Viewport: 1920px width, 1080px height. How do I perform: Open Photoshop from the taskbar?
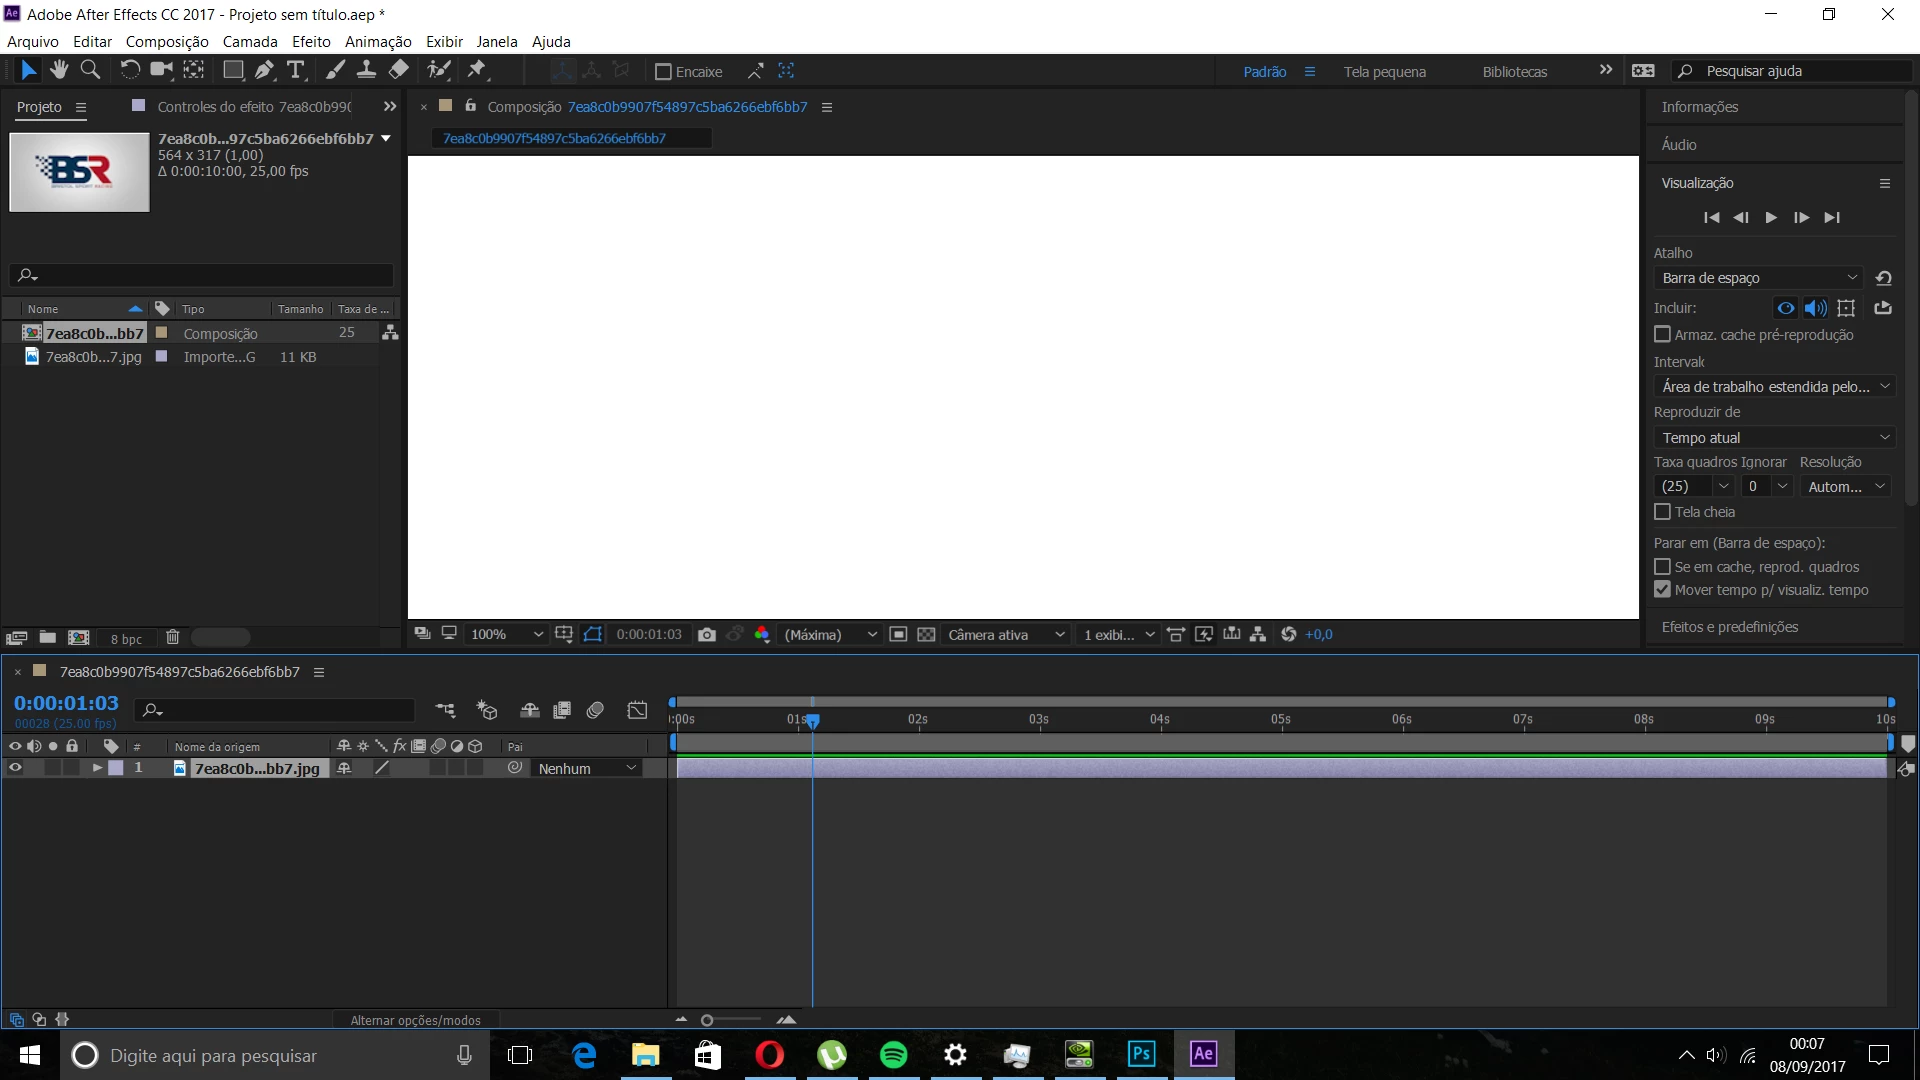click(1141, 1054)
